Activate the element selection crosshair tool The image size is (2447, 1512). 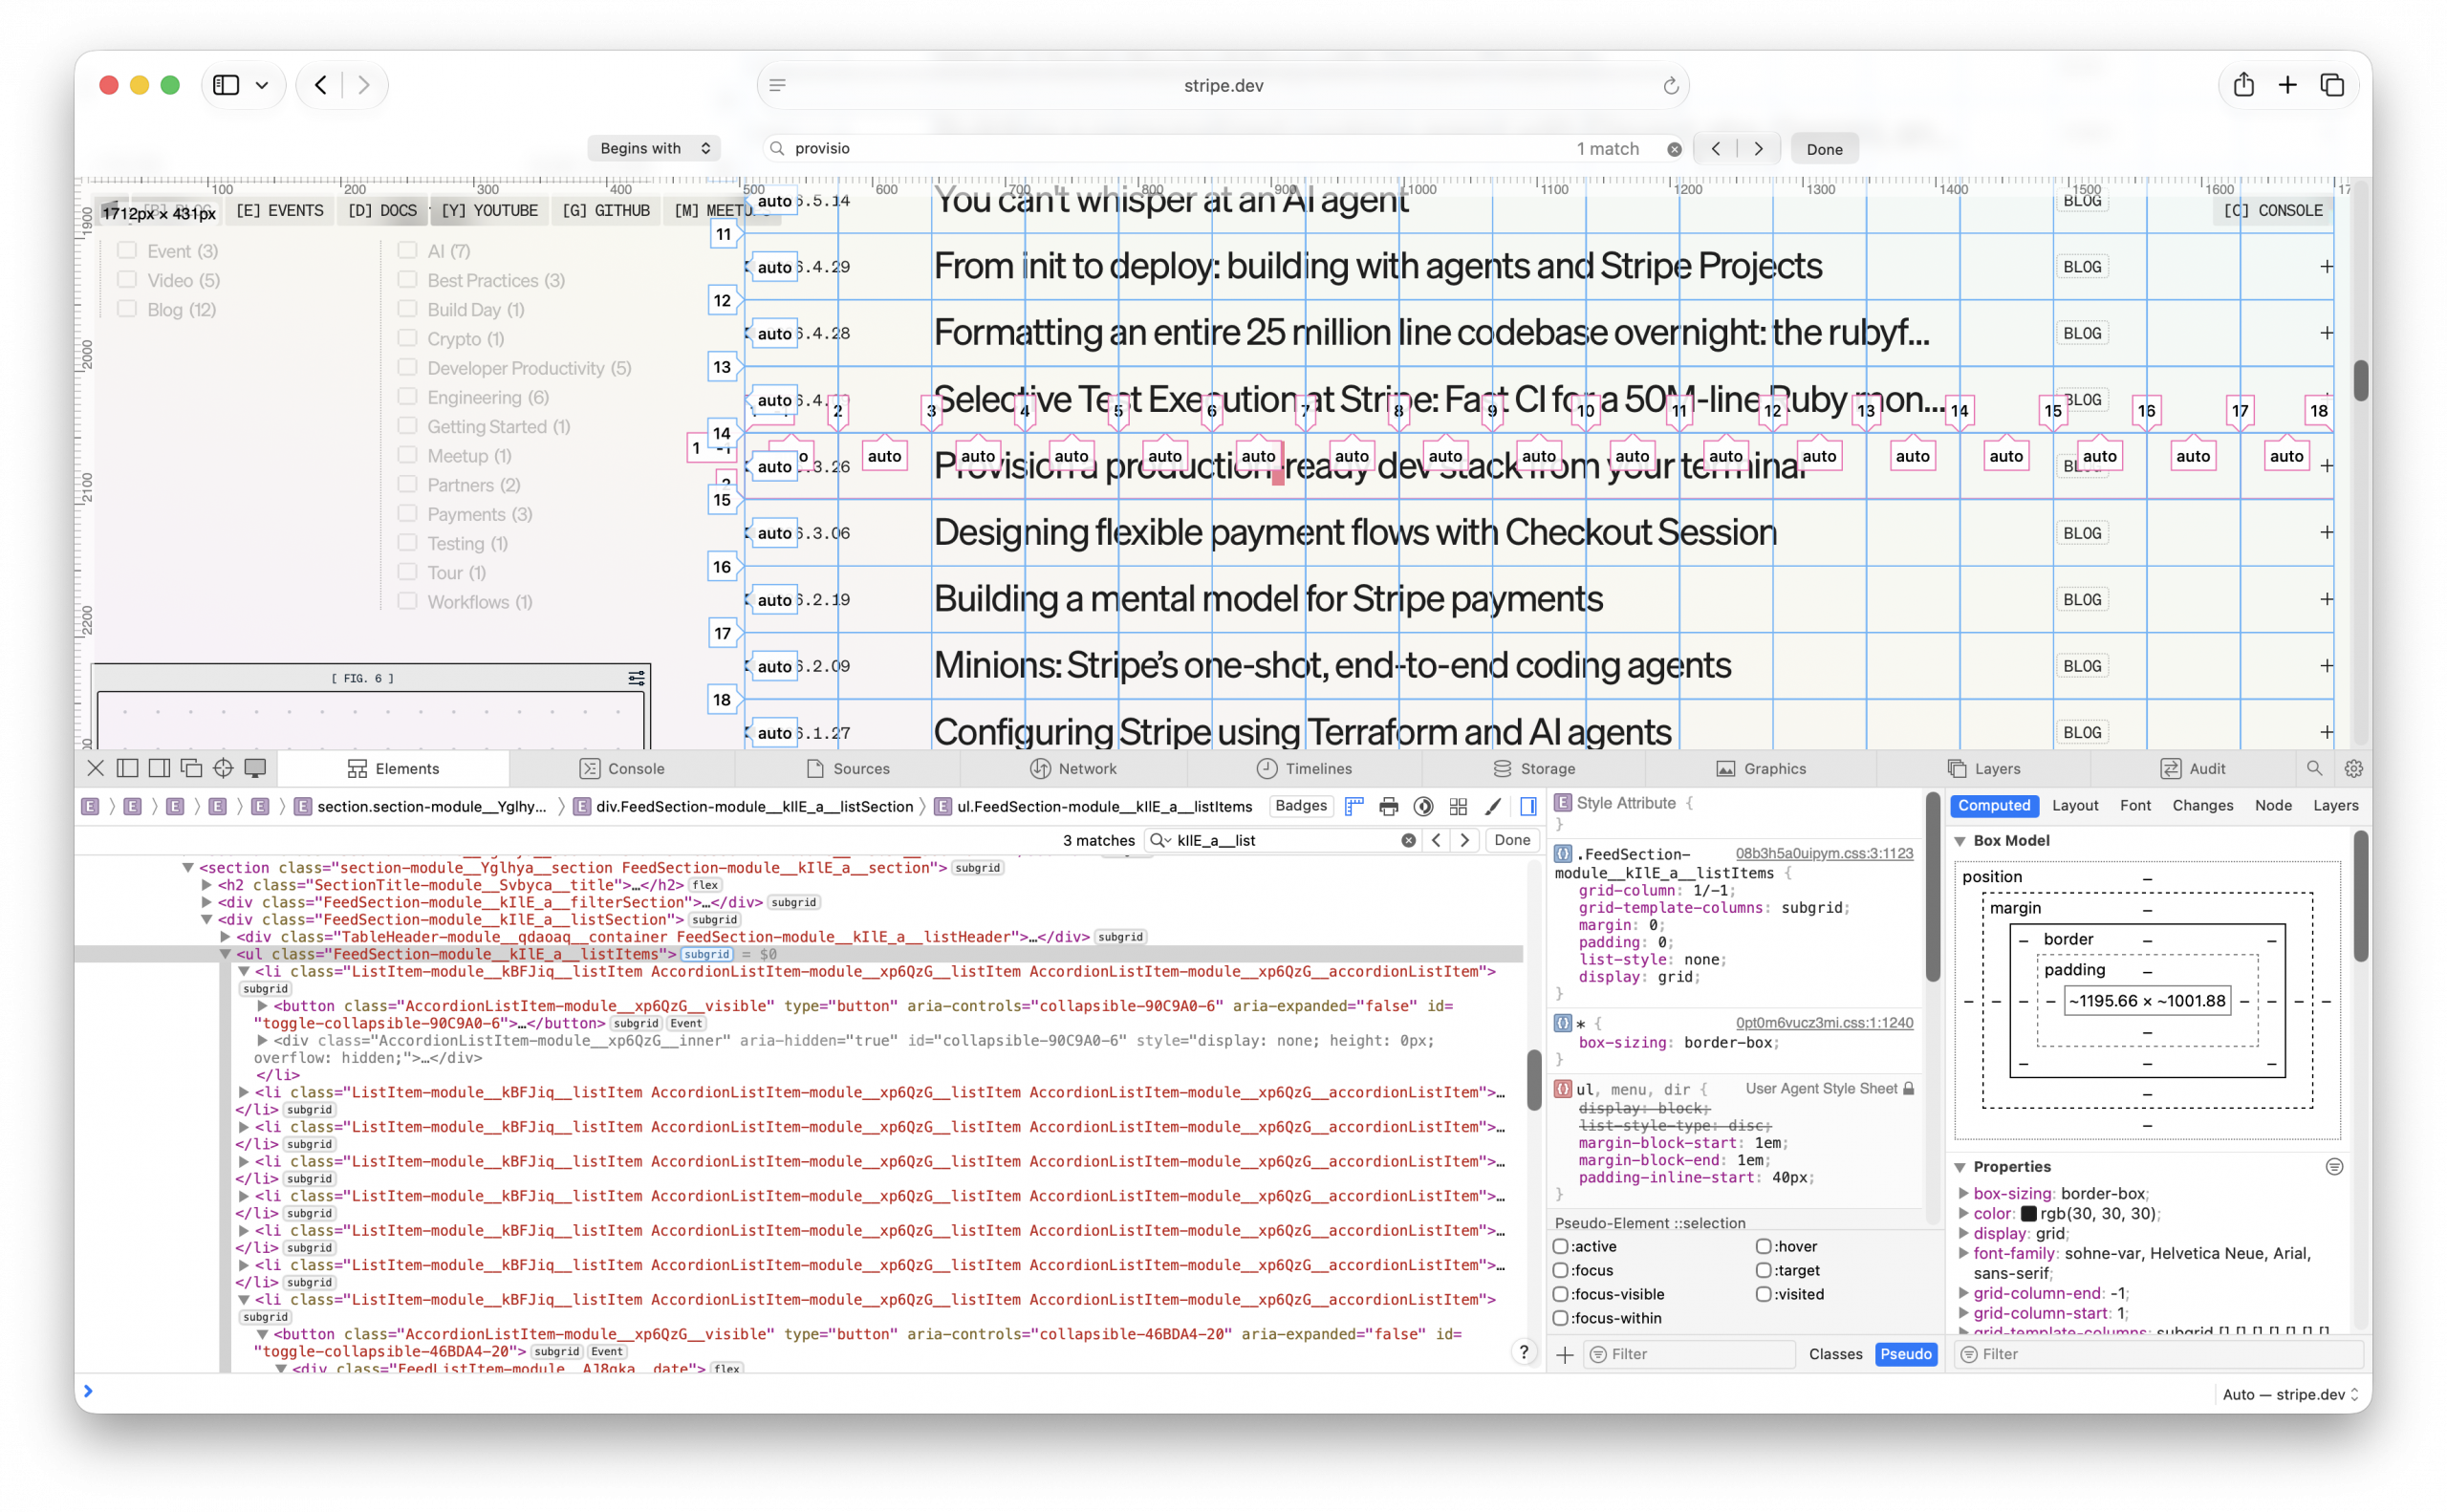[223, 768]
